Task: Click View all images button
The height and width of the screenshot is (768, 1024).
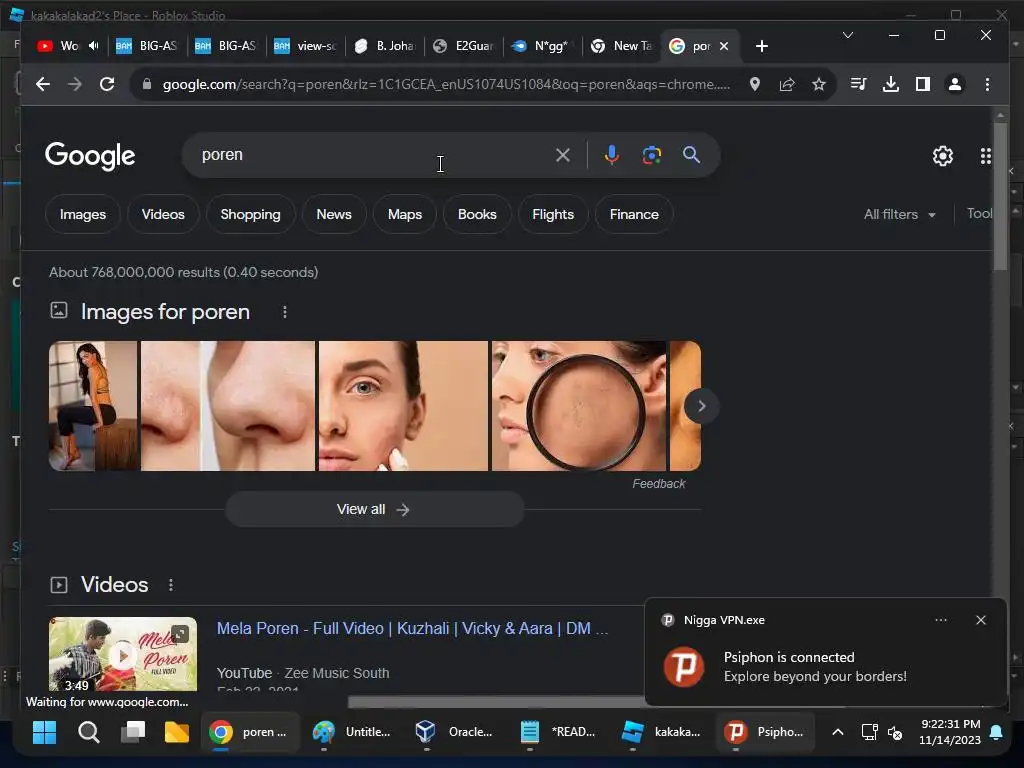Action: tap(374, 509)
